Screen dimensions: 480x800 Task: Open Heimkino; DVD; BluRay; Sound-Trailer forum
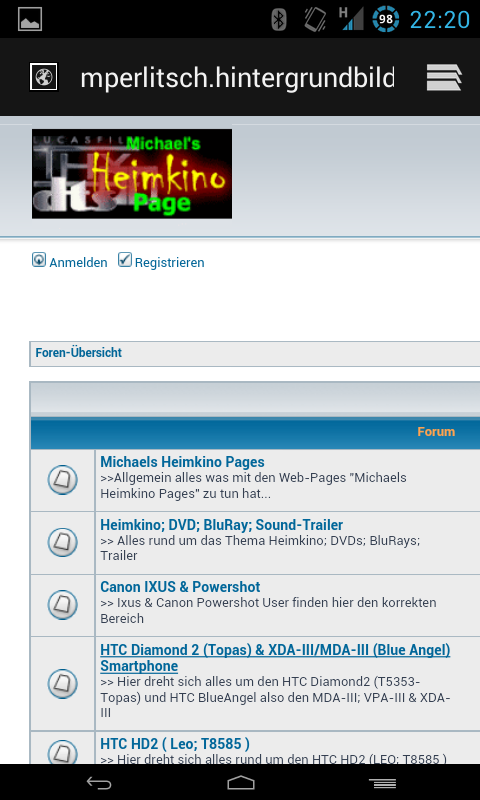point(221,525)
